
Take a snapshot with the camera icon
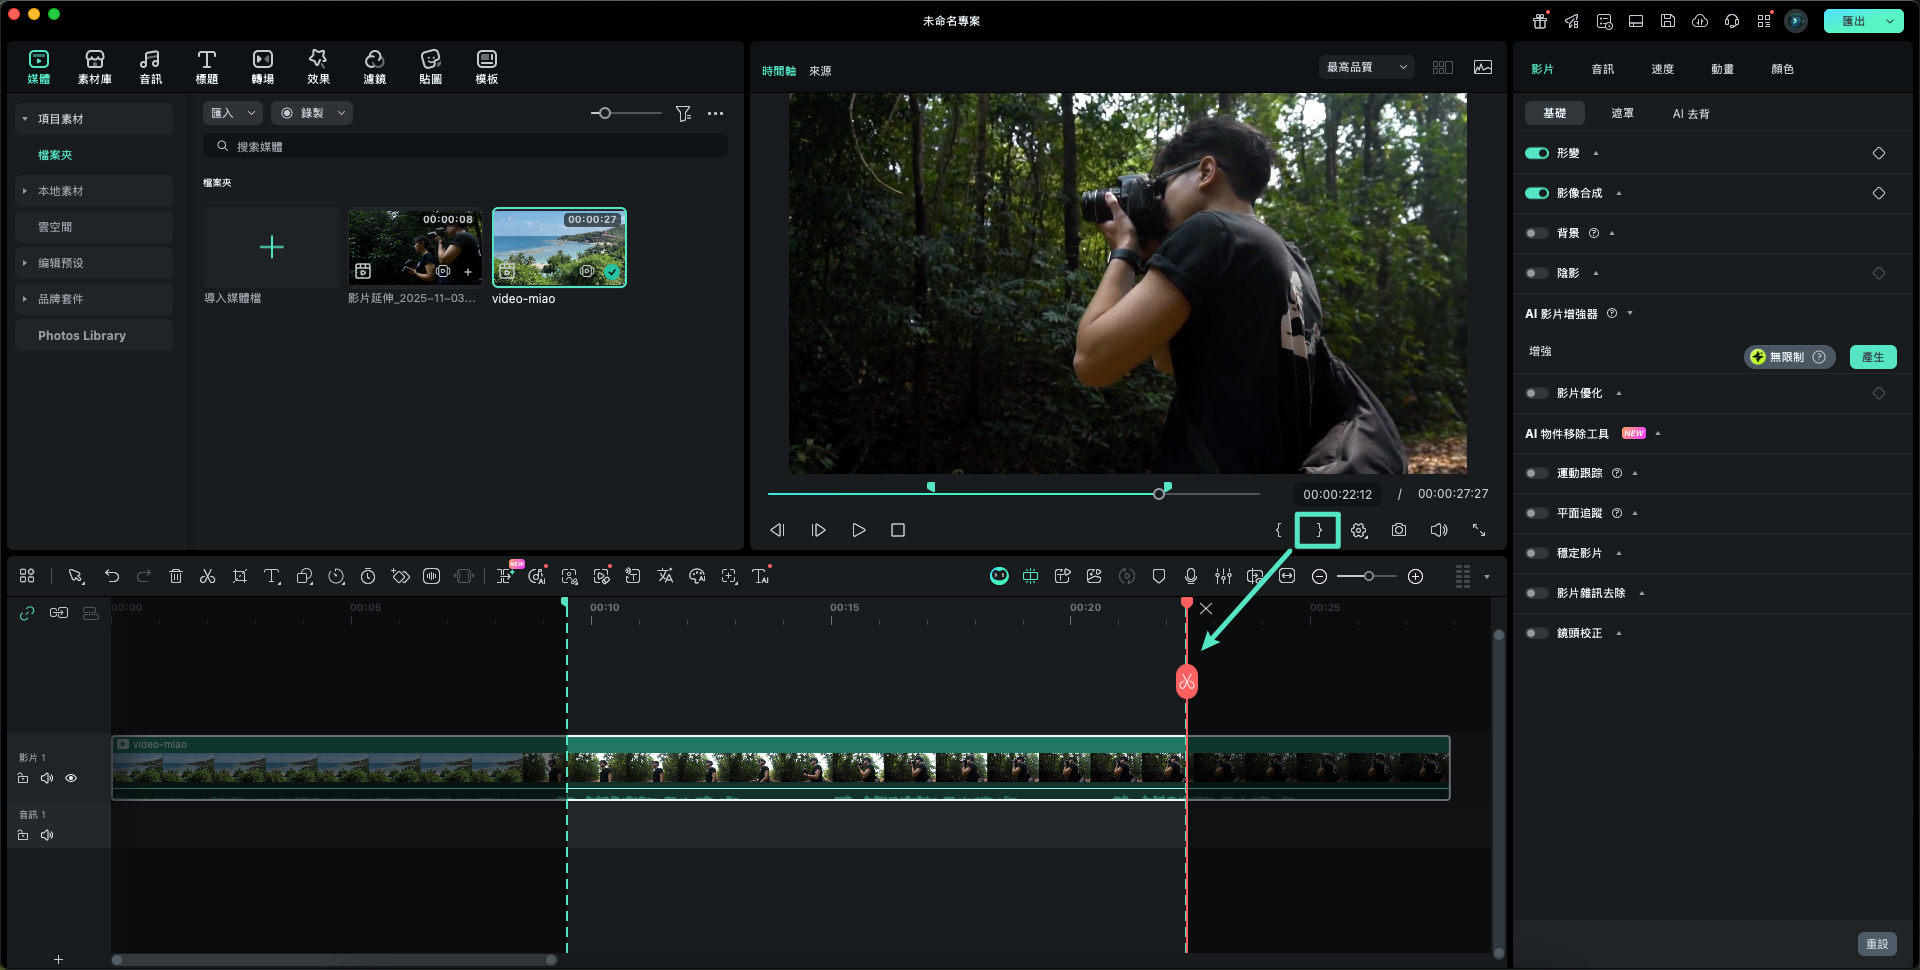coord(1398,530)
